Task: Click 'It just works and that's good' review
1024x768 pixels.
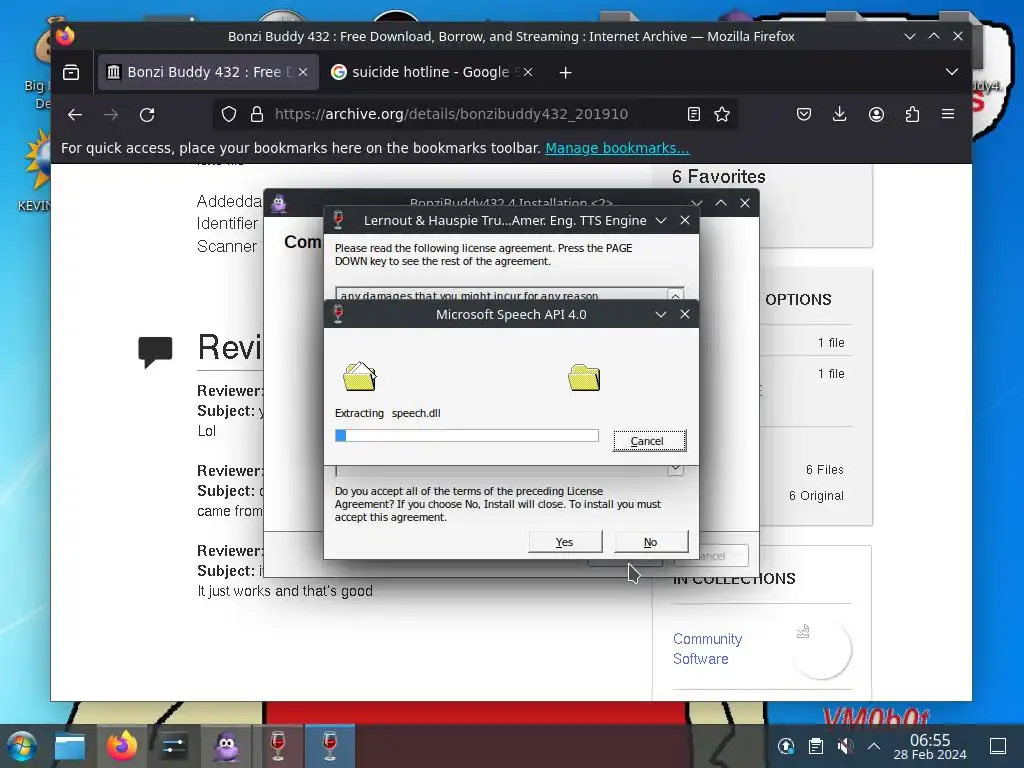Action: 285,591
